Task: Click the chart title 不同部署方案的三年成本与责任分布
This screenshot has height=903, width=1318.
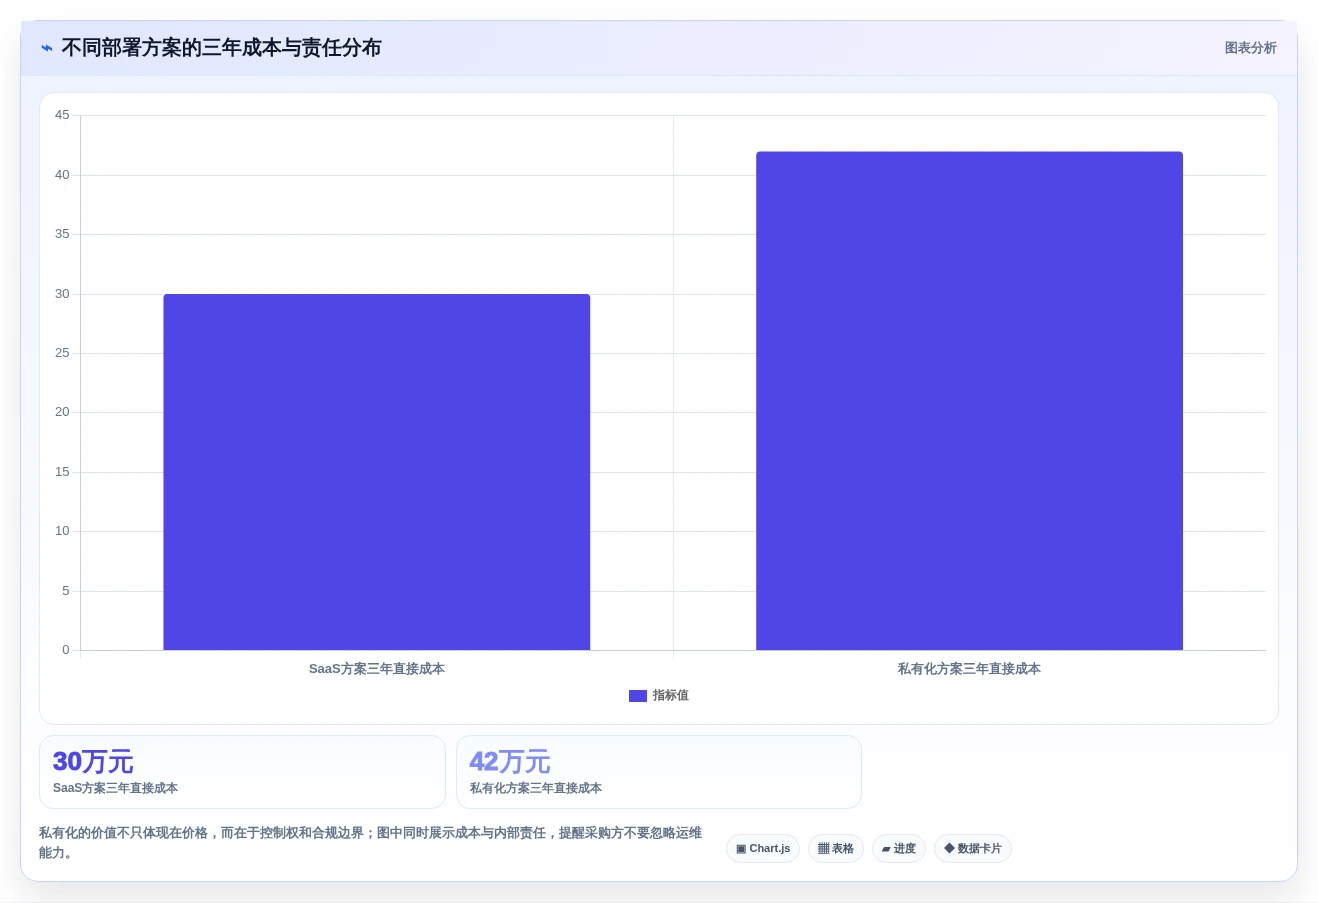Action: (x=221, y=48)
